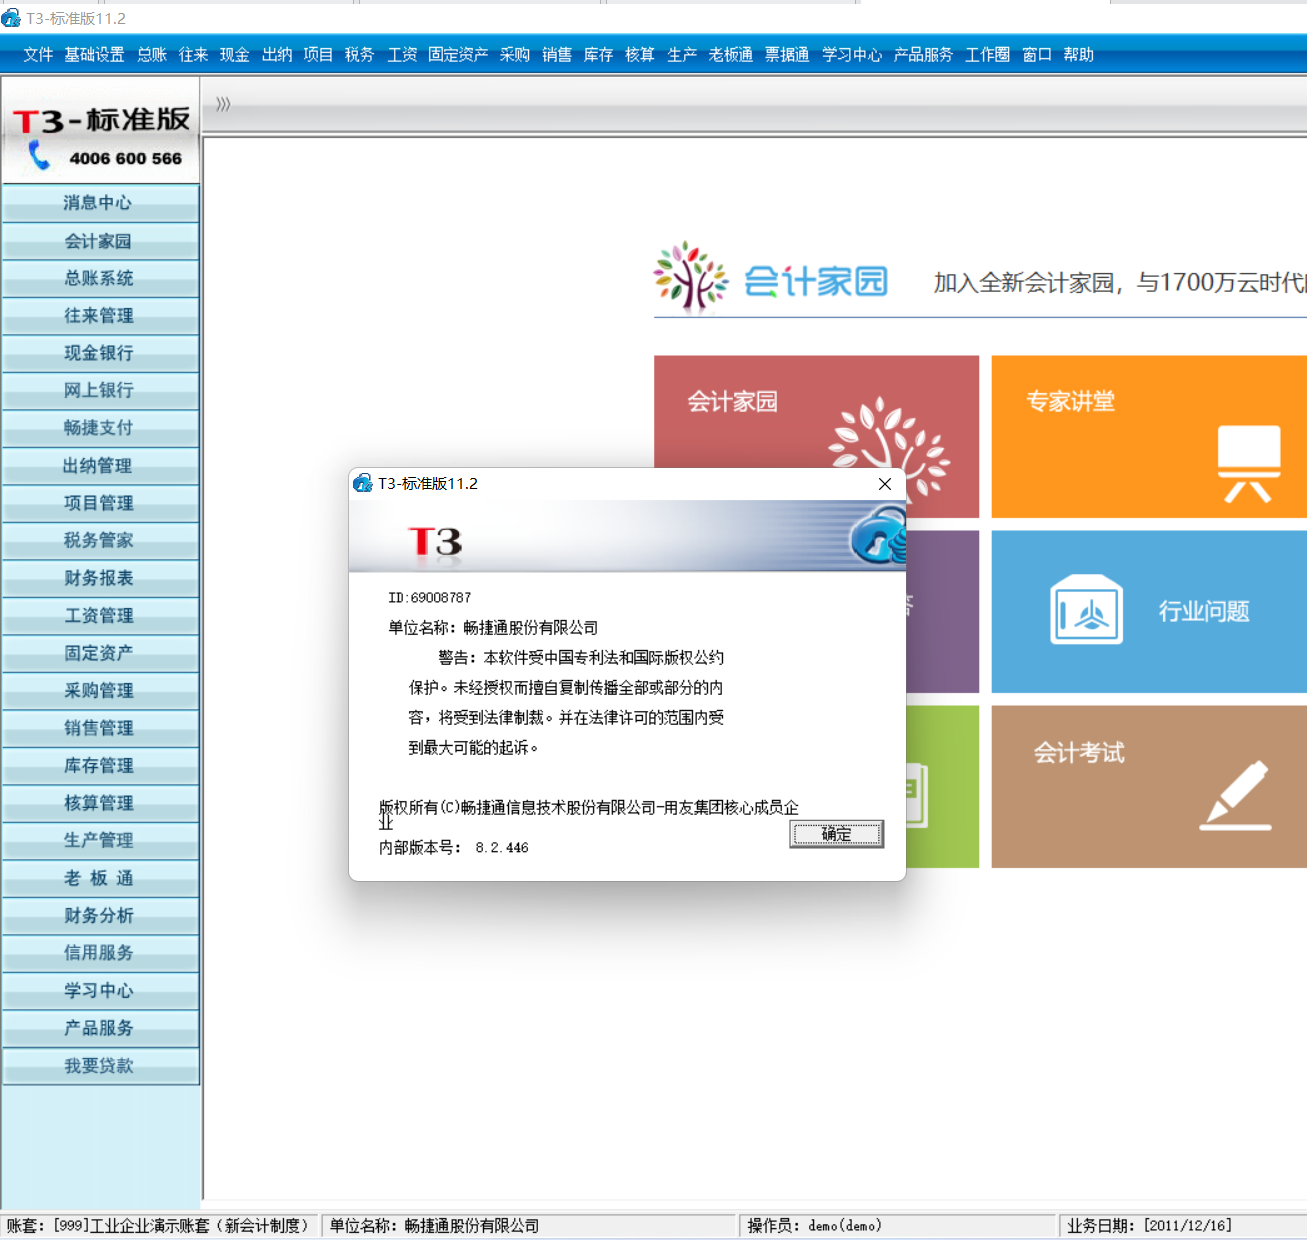Click the T3 app icon in dialog title
Image resolution: width=1307 pixels, height=1240 pixels.
pos(363,484)
